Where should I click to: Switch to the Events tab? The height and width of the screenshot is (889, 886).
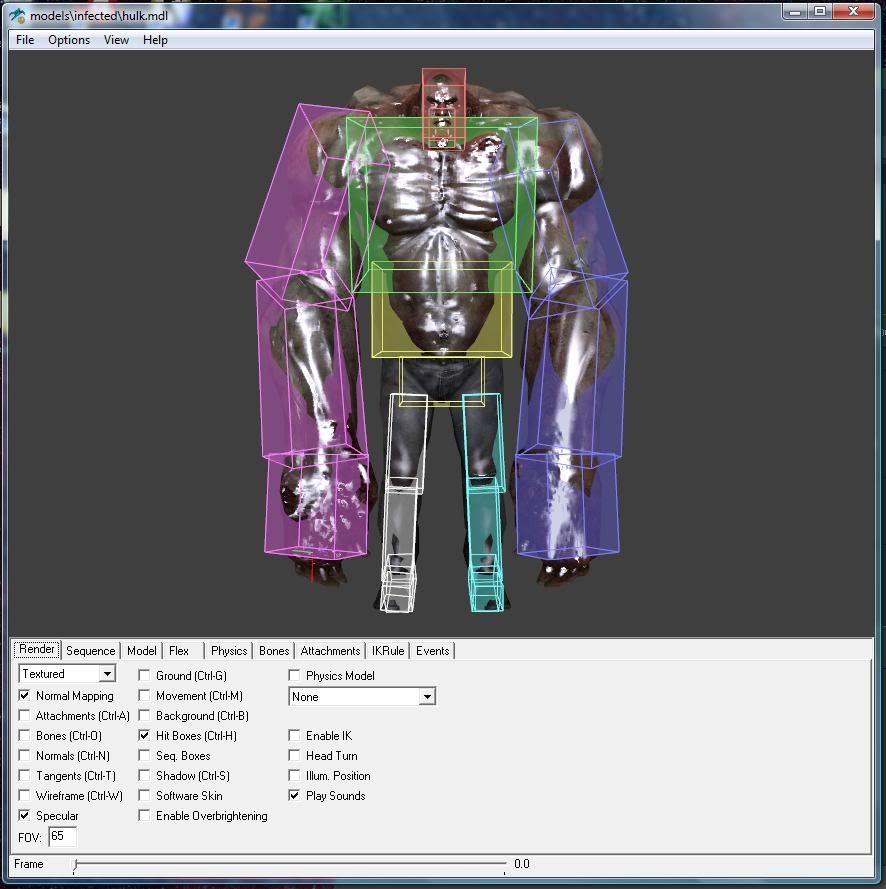click(433, 650)
